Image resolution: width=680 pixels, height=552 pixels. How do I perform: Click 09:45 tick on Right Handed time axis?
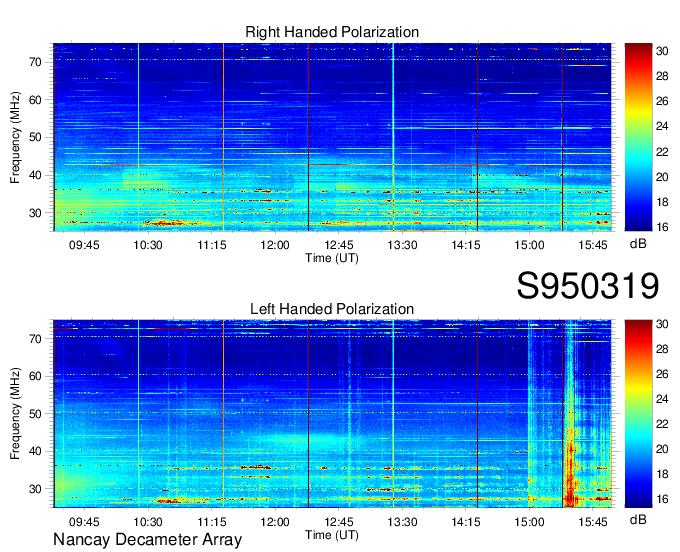pyautogui.click(x=84, y=245)
